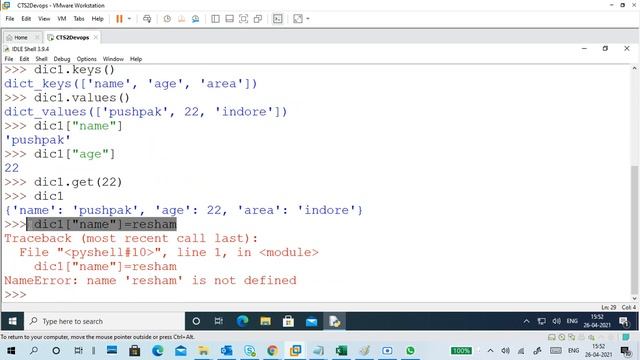
Task: Click the host battery 100% indicator
Action: [461, 351]
